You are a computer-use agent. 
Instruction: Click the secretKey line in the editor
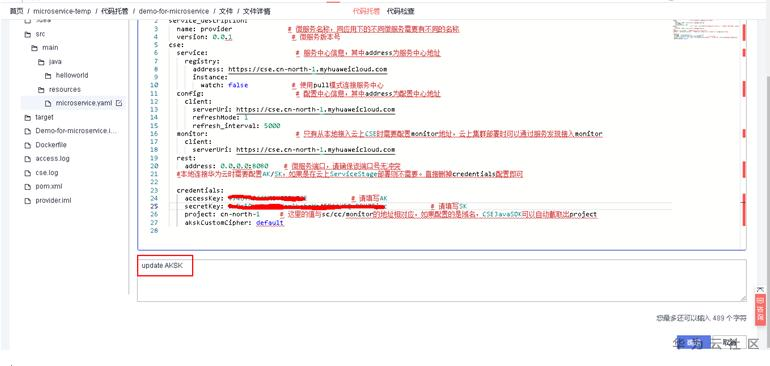pyautogui.click(x=326, y=206)
